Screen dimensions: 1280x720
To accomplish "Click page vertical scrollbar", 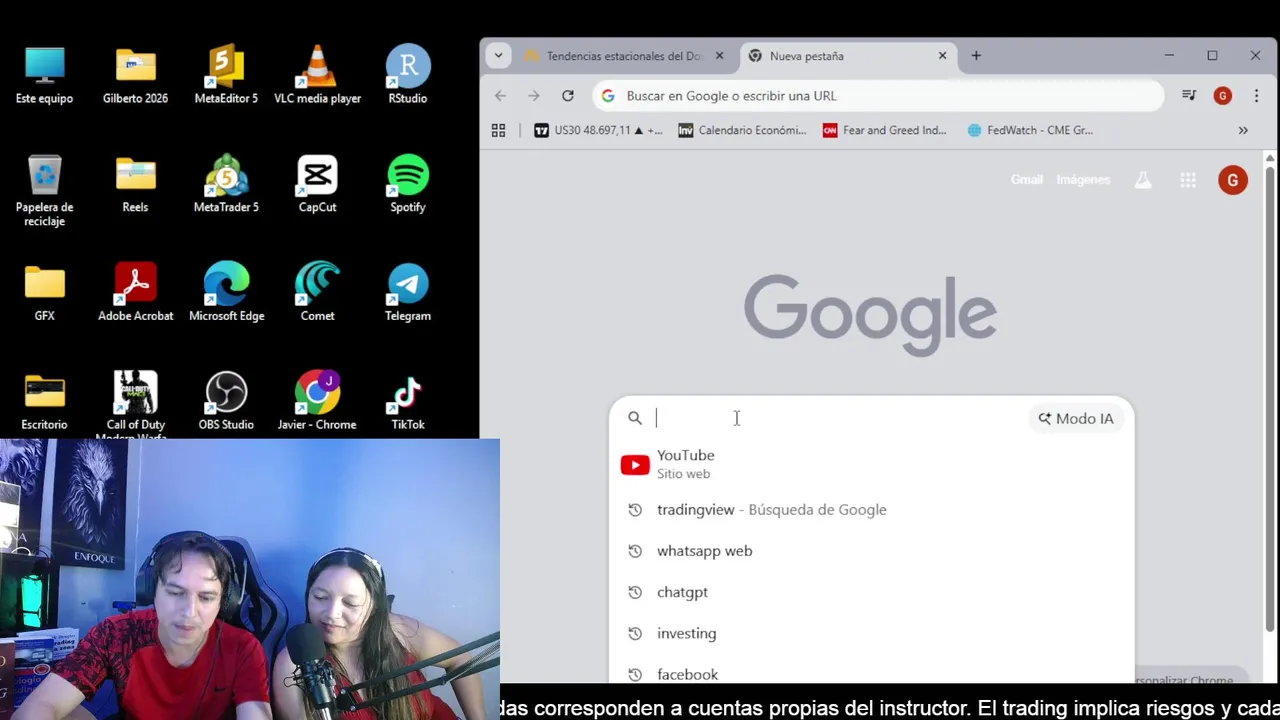I will click(1270, 400).
